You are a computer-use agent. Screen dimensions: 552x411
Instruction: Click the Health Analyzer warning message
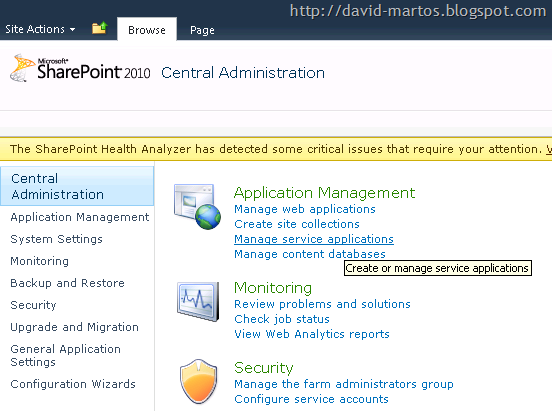pyautogui.click(x=276, y=149)
